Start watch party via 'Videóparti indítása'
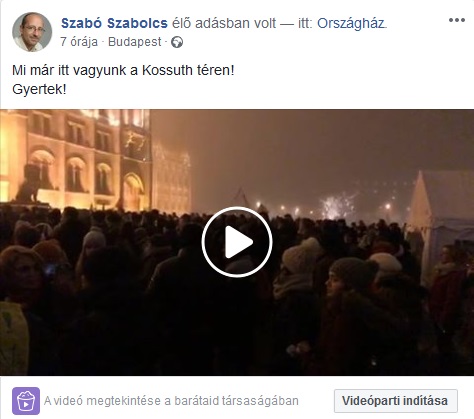 click(x=396, y=401)
